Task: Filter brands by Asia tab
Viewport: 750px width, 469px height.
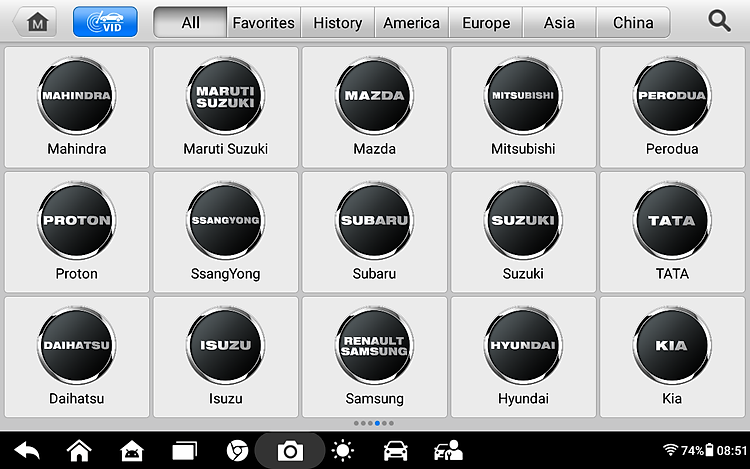Action: click(x=559, y=22)
